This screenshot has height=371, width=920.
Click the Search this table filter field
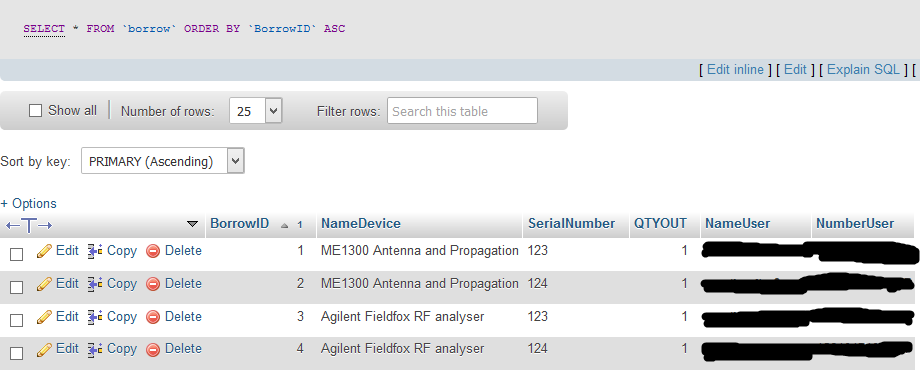(462, 110)
